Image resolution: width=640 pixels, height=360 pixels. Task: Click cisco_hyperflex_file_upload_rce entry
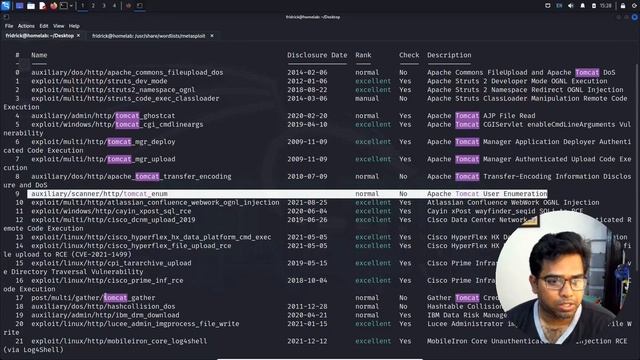tap(131, 246)
